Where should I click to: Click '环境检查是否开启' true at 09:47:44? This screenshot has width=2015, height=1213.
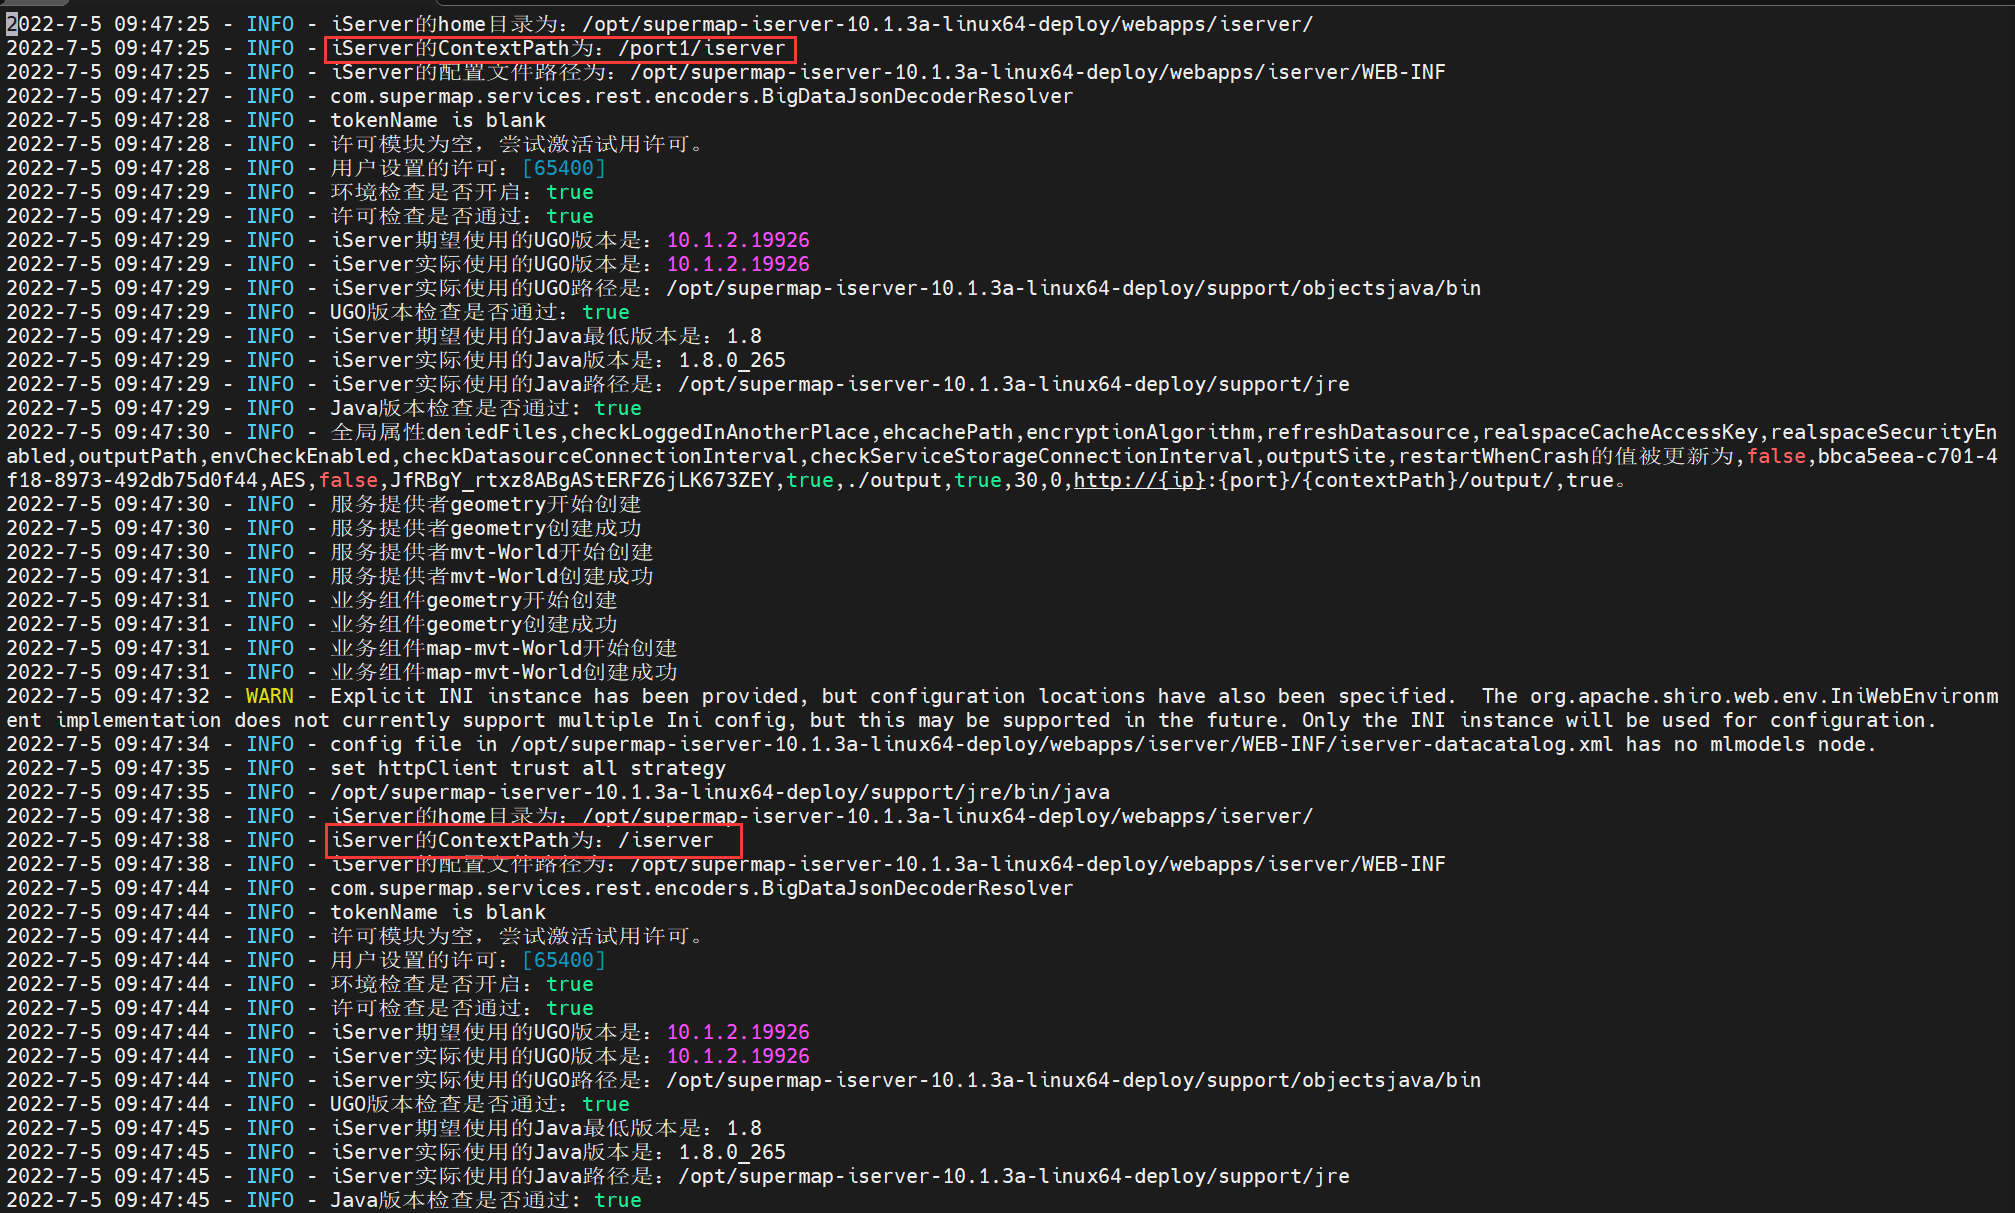pyautogui.click(x=570, y=984)
